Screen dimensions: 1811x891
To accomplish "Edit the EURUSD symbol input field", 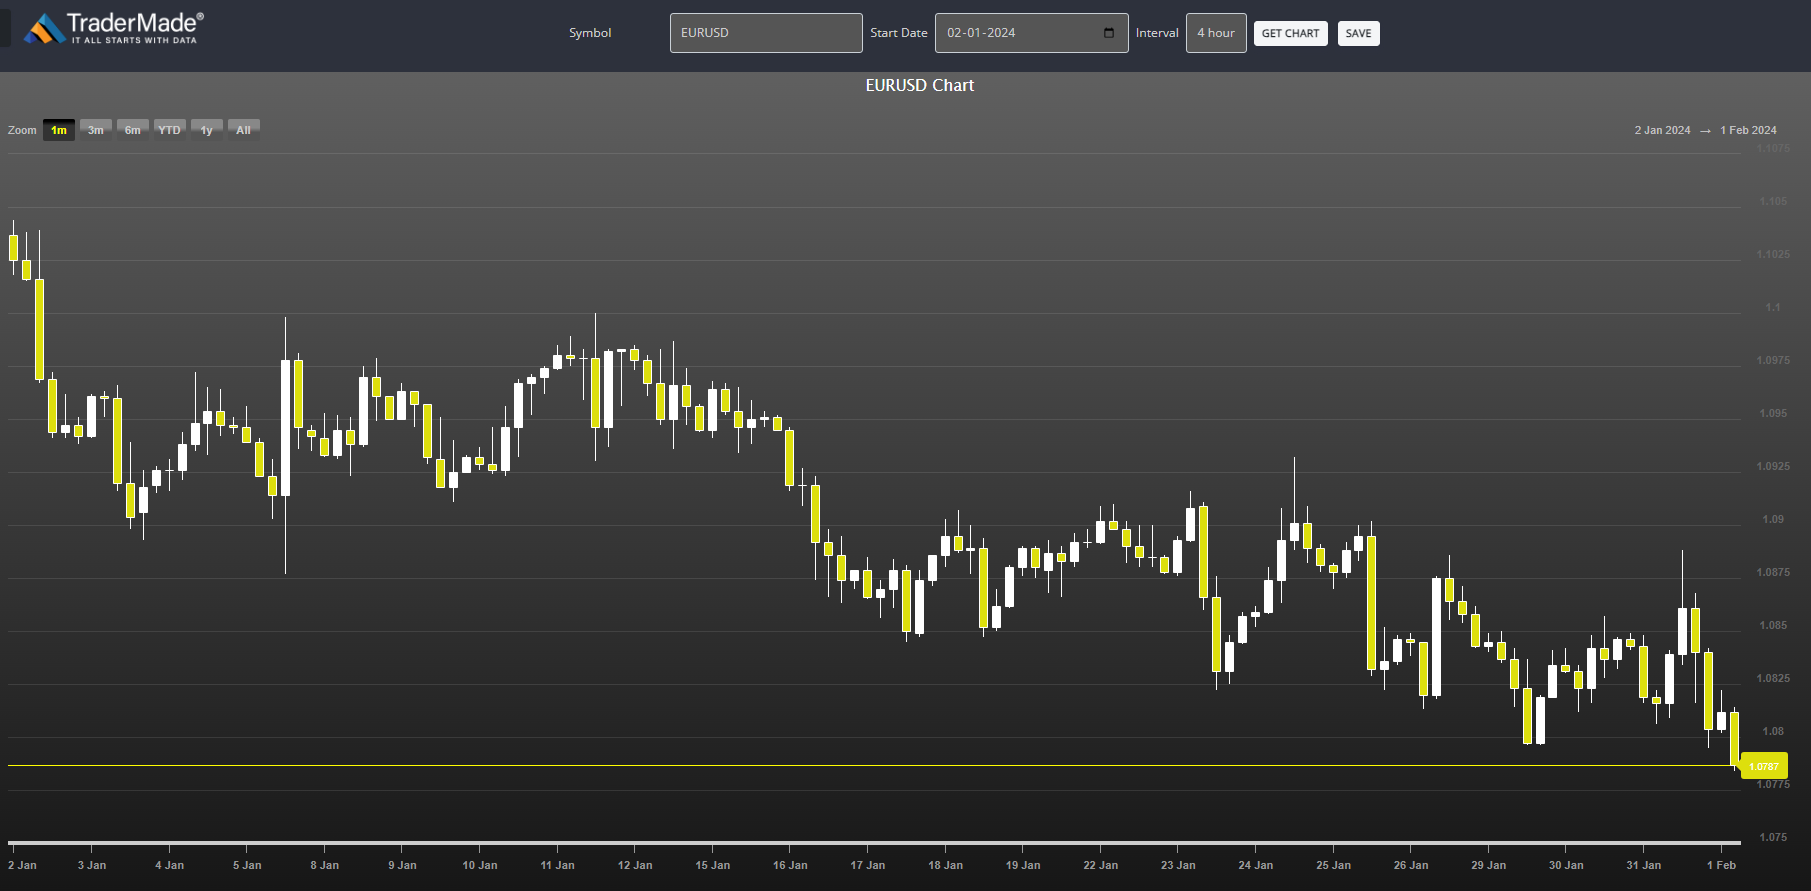I will pos(766,33).
